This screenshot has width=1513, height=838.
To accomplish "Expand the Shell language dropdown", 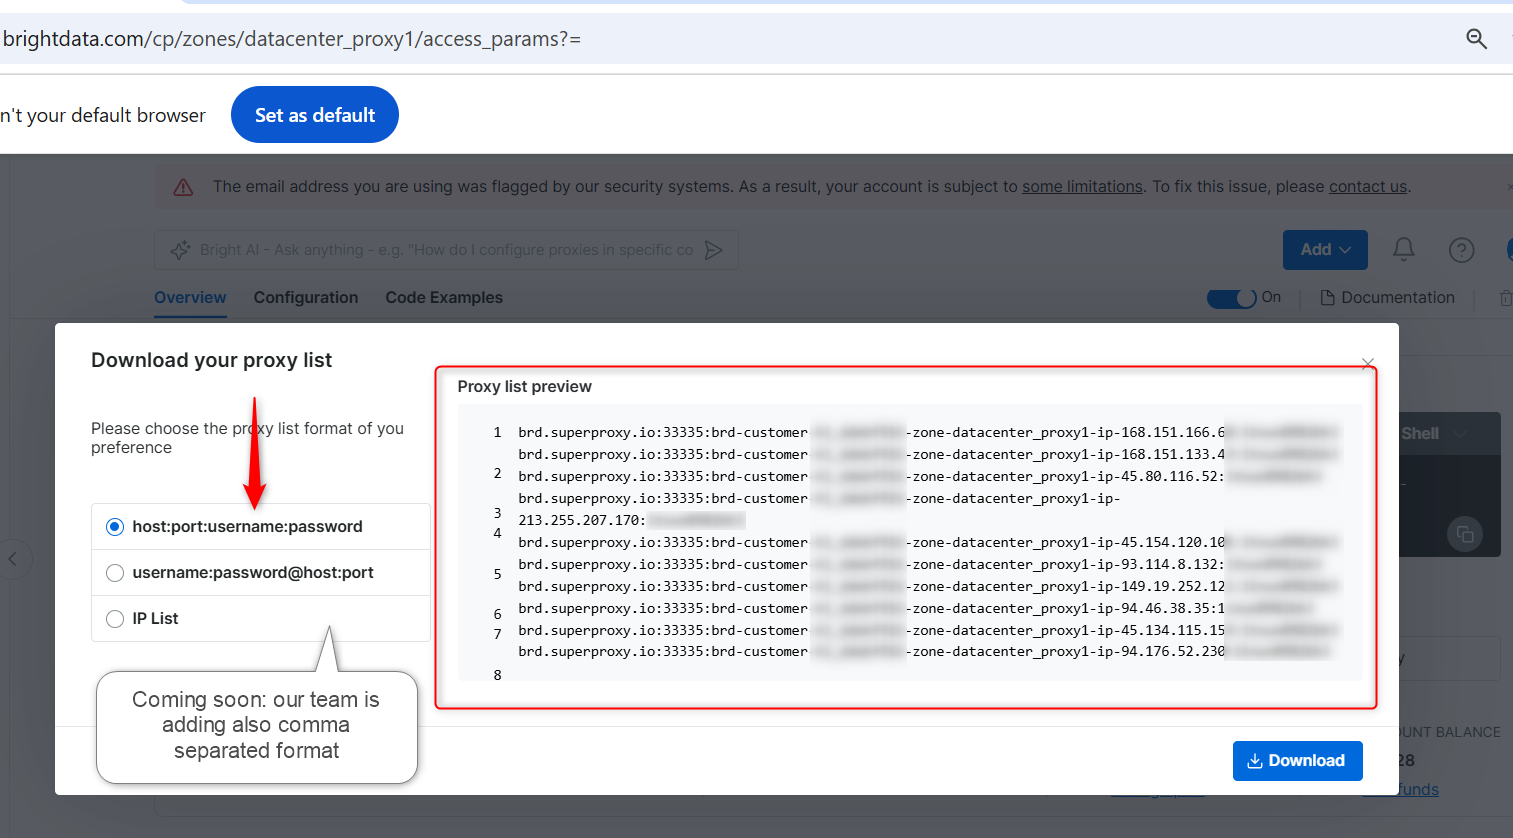I will click(1434, 433).
